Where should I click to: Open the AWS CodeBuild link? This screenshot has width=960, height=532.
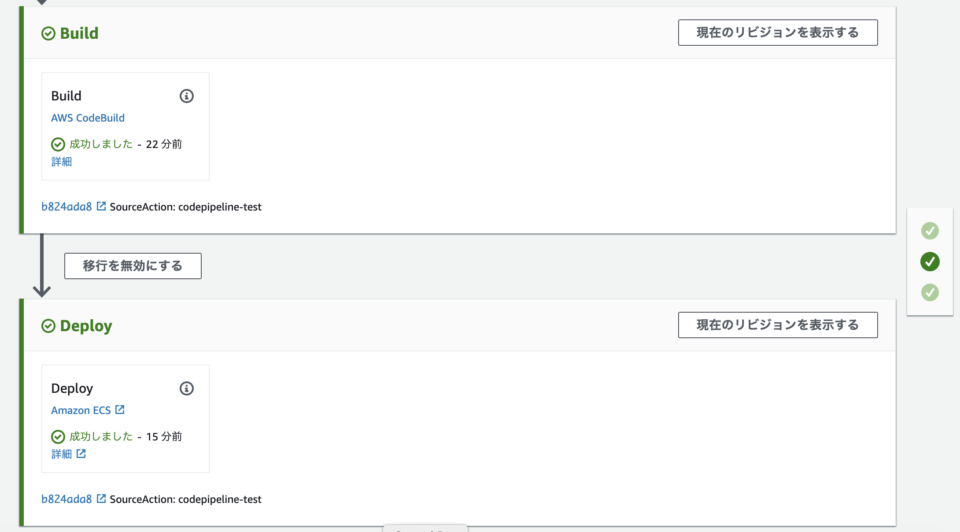pyautogui.click(x=88, y=118)
